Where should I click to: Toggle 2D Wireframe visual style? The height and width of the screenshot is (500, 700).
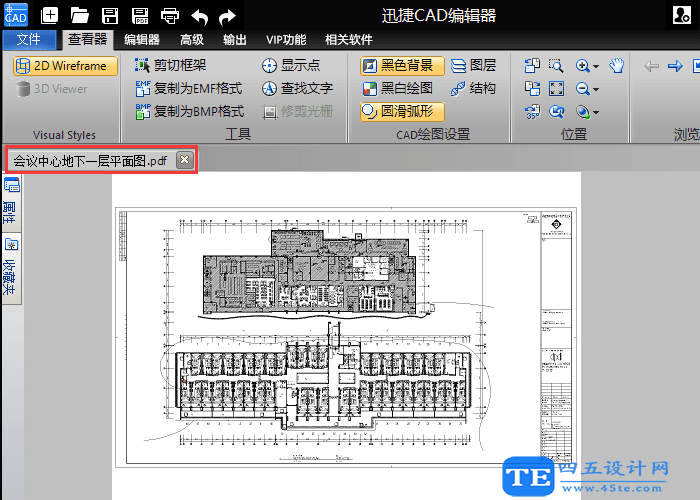pyautogui.click(x=65, y=66)
